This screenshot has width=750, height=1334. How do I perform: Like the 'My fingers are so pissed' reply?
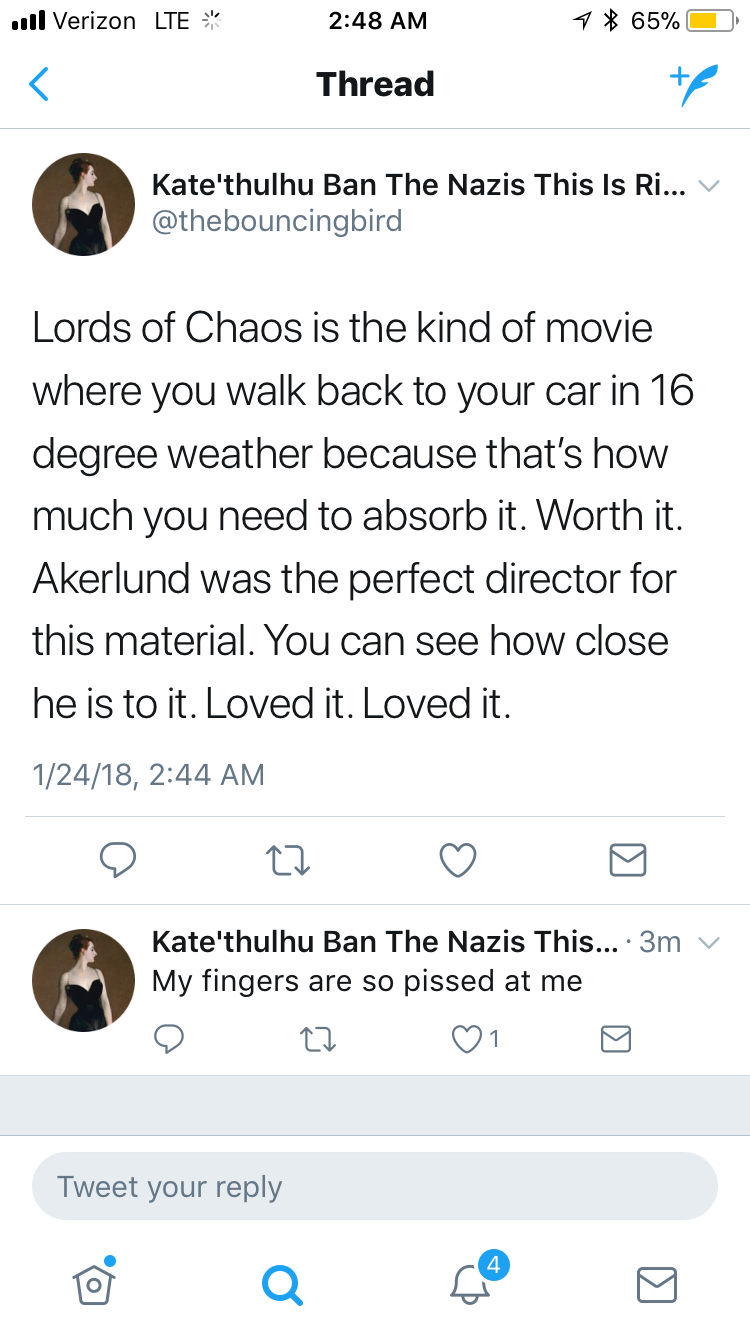467,1040
